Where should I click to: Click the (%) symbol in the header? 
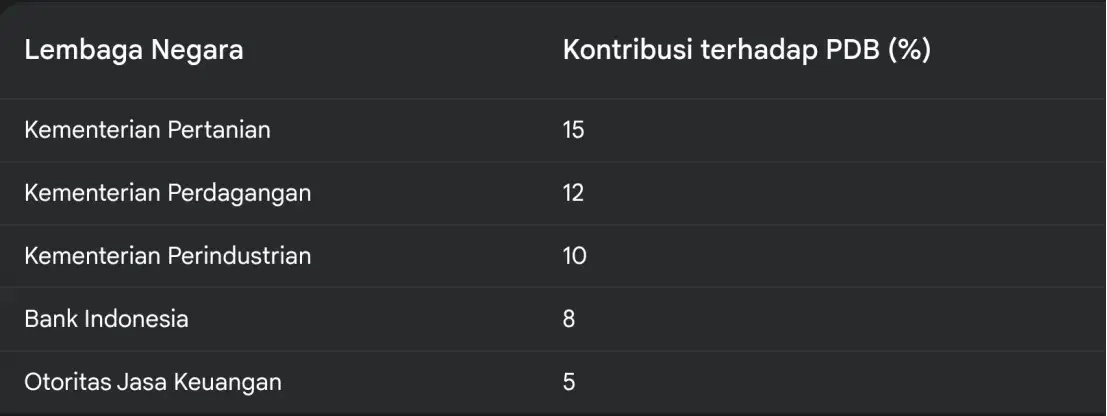point(910,51)
